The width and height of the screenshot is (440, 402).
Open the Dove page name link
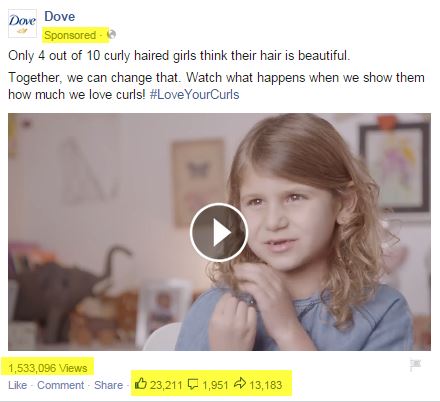[60, 16]
